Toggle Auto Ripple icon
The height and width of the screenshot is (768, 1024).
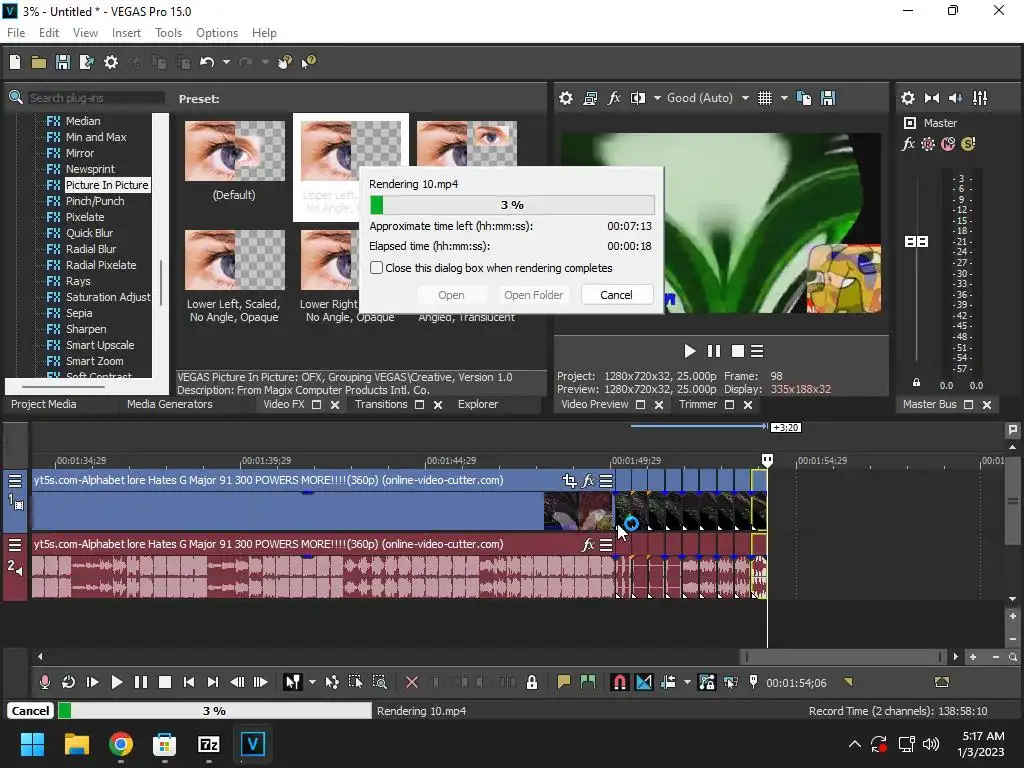click(x=668, y=682)
